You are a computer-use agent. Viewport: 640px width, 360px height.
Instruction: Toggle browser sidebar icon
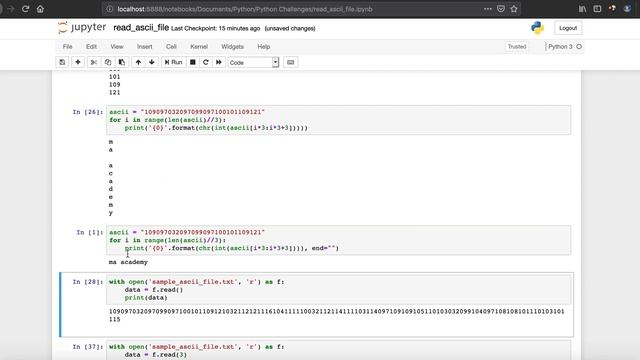[597, 9]
